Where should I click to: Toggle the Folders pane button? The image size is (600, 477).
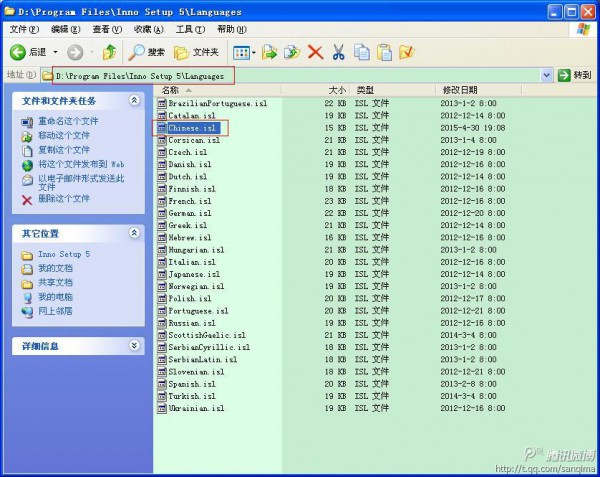(196, 52)
